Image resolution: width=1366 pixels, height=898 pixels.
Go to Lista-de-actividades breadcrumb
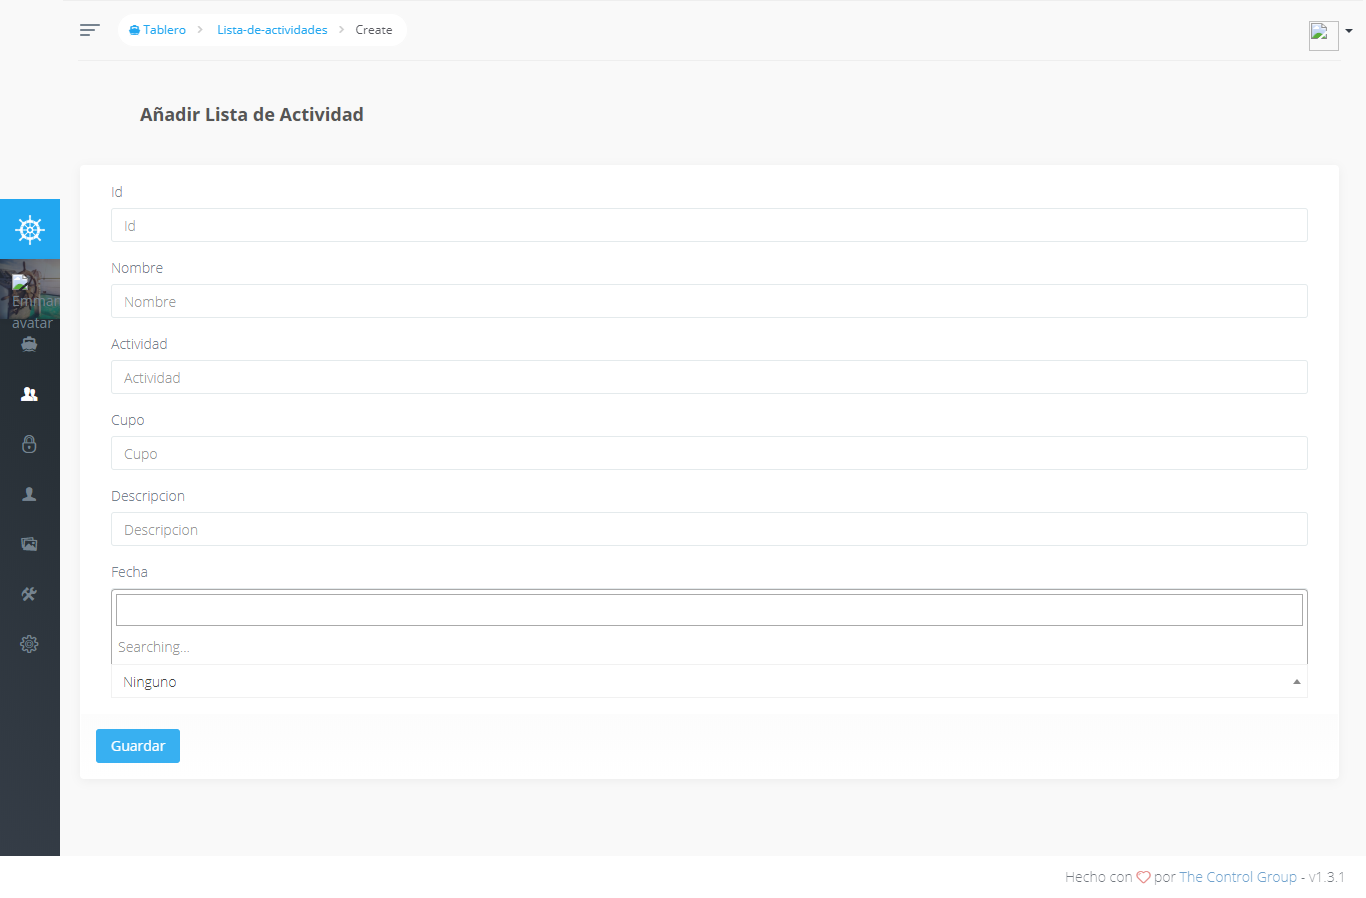(x=272, y=30)
